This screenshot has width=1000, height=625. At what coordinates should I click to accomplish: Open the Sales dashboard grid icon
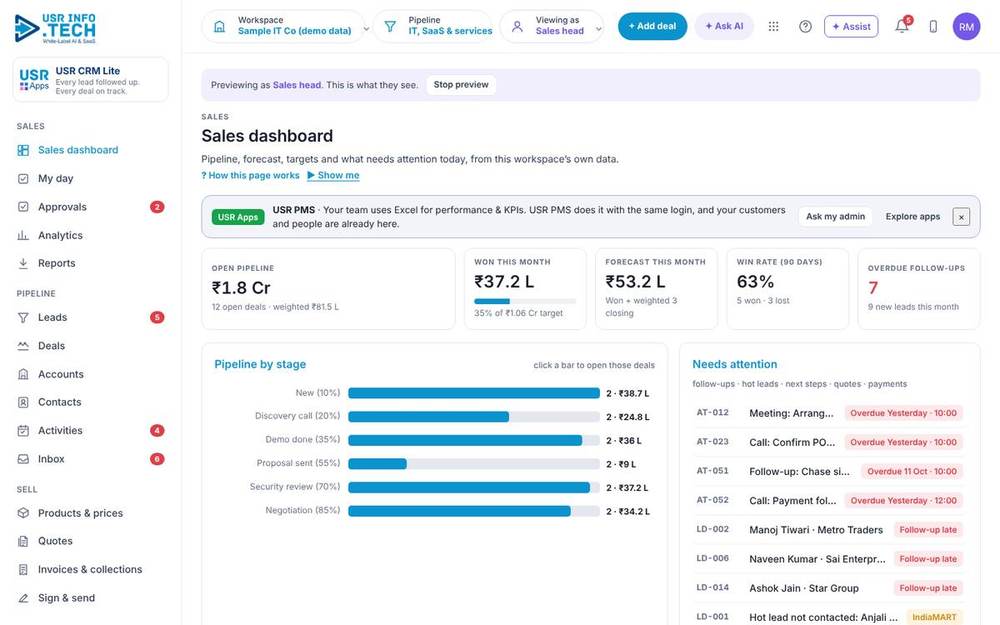23,151
